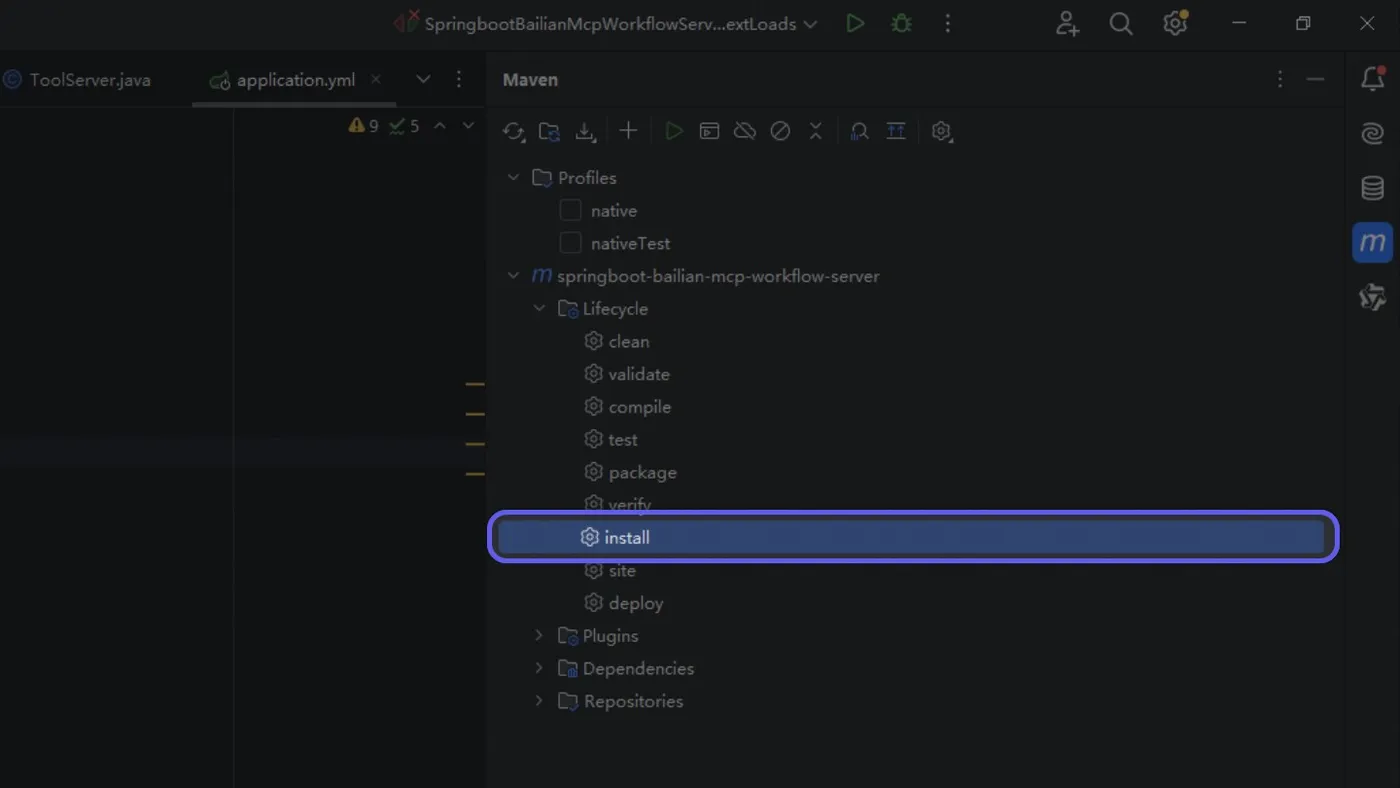Select the install lifecycle goal

coord(913,537)
